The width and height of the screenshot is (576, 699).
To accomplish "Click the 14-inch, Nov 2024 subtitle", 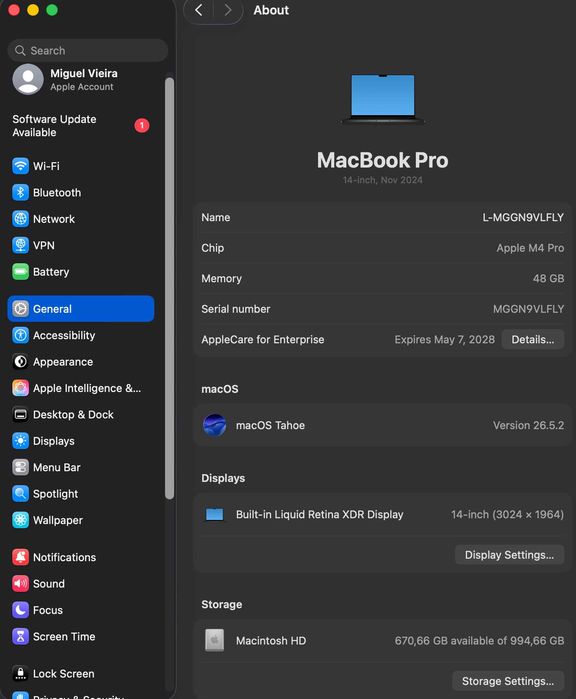I will click(383, 180).
